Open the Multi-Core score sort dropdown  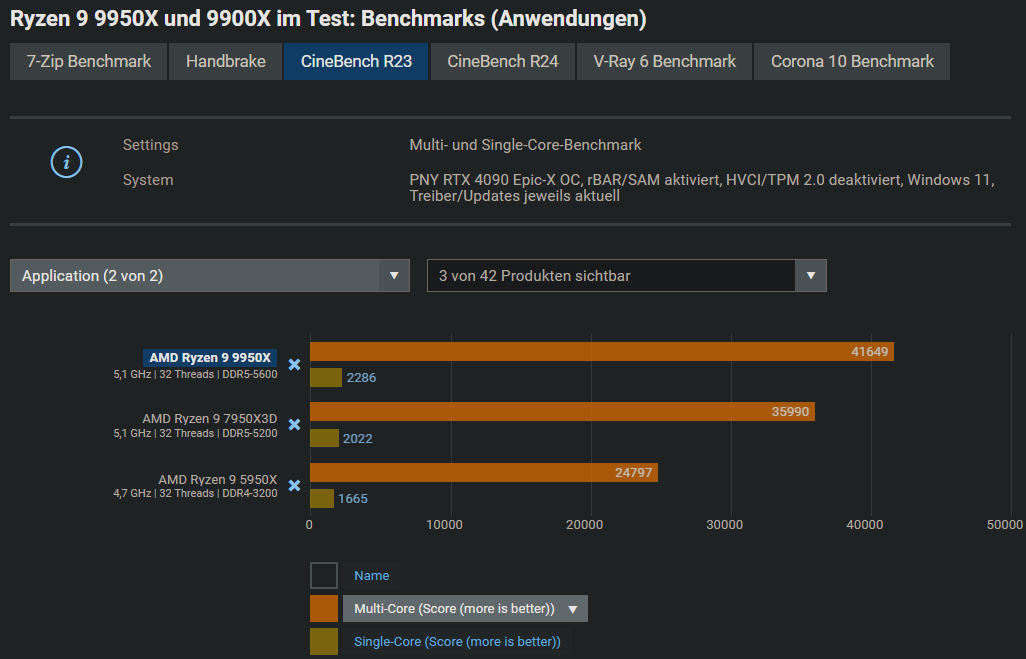point(465,609)
